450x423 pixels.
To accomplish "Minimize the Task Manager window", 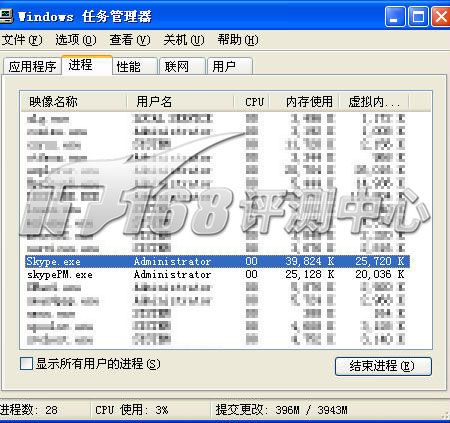I will click(395, 16).
